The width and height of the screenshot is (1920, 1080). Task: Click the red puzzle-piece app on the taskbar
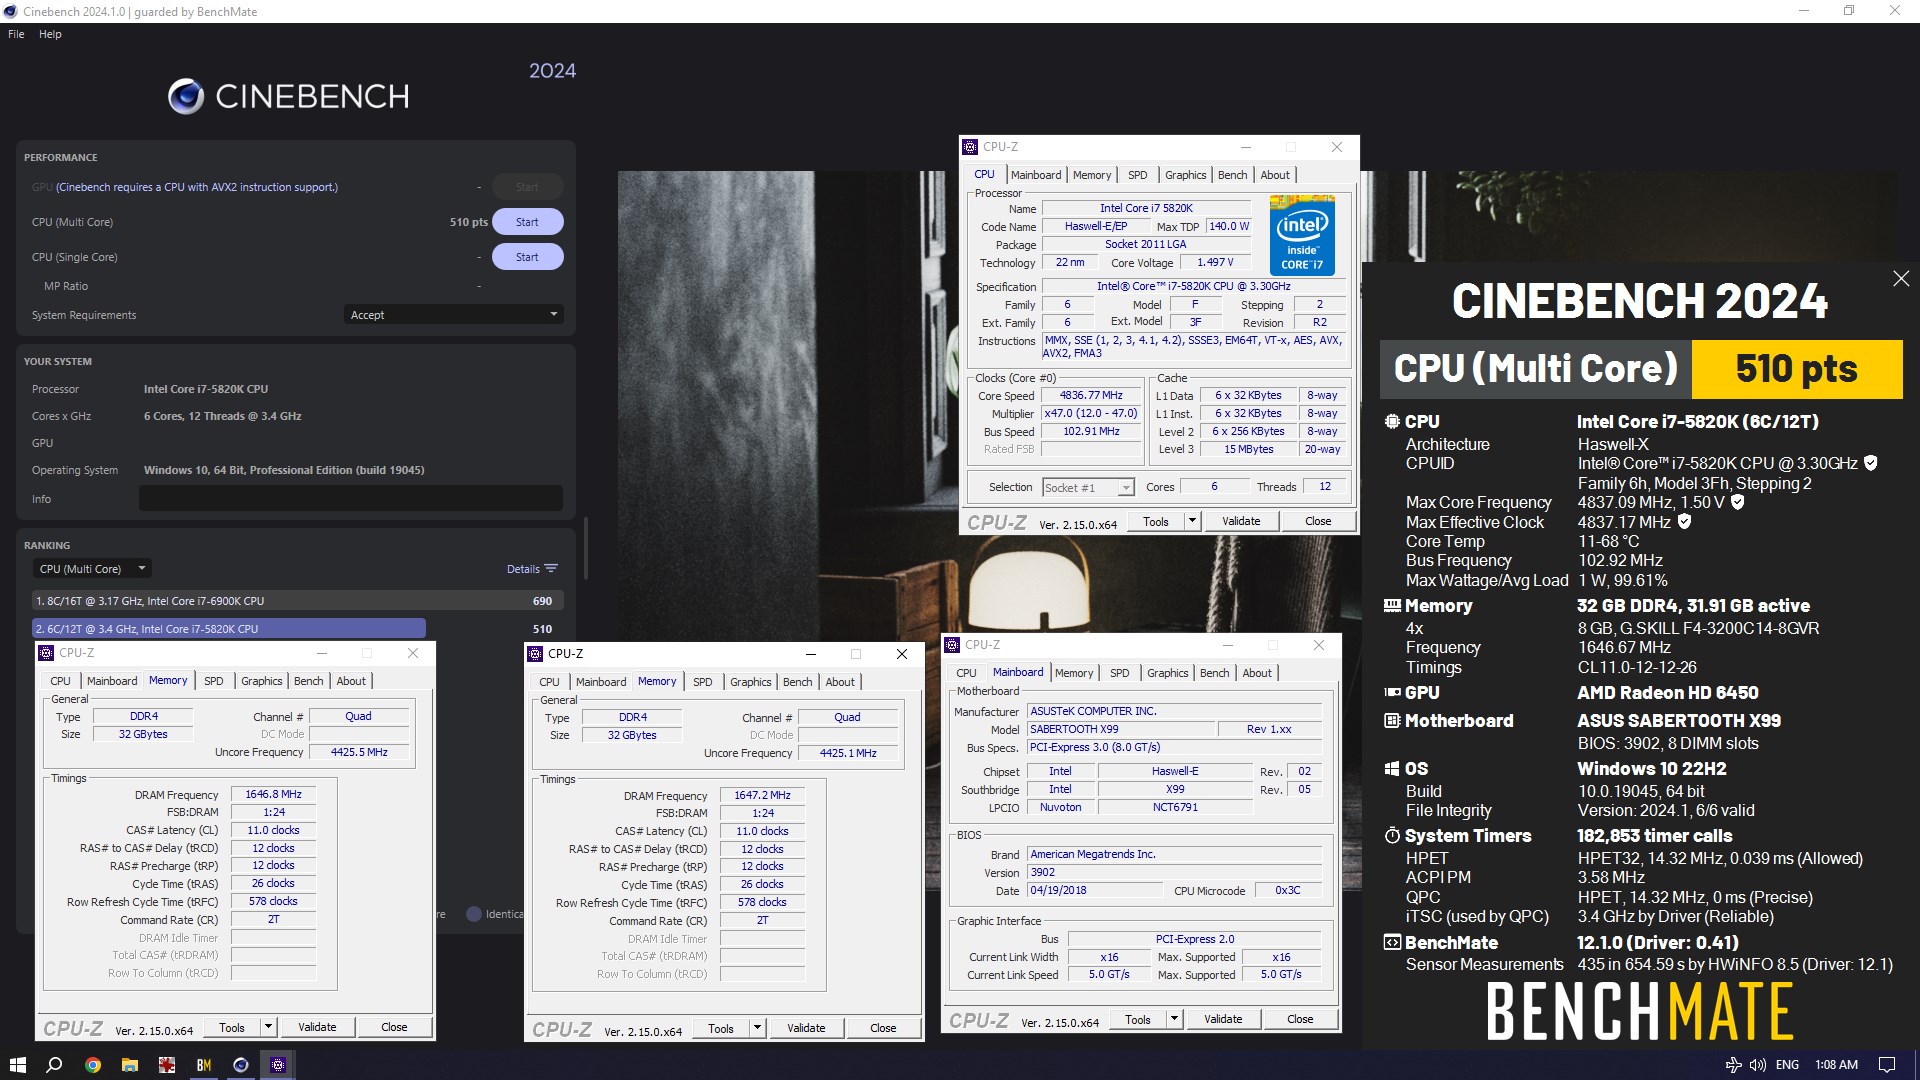click(x=167, y=1065)
